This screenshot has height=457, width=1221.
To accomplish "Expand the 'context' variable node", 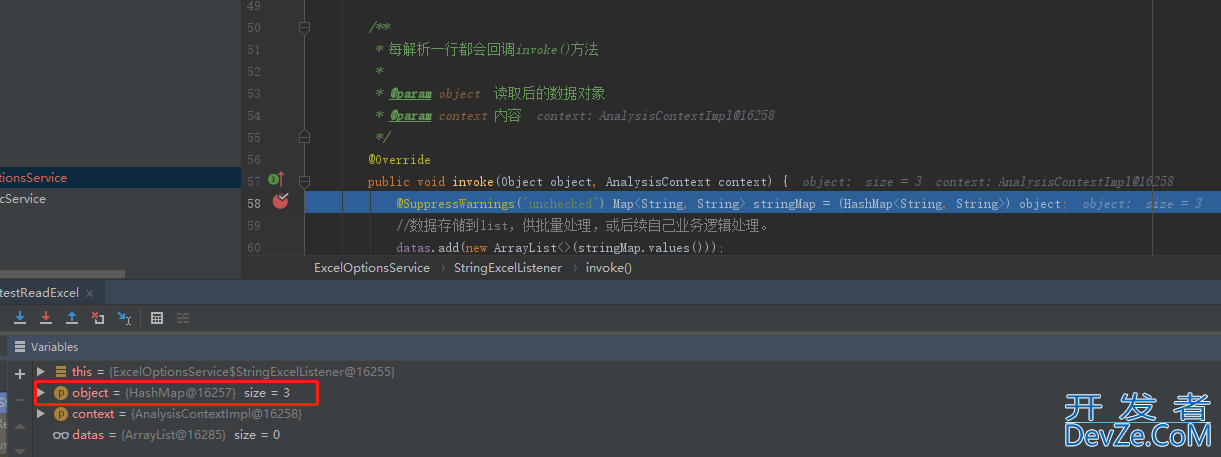I will [x=41, y=414].
